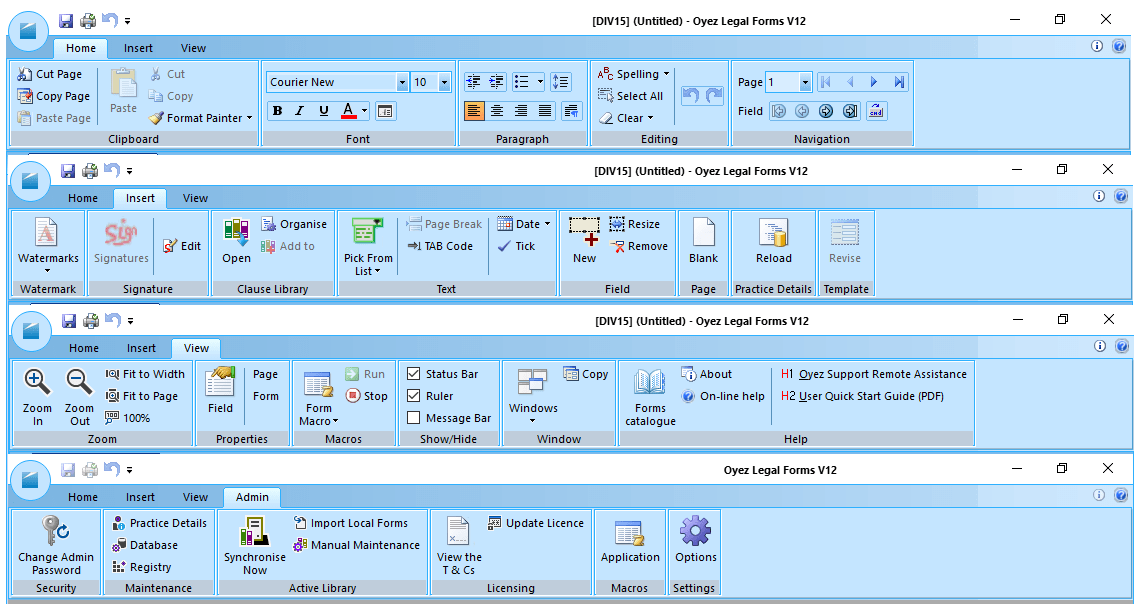
Task: Expand the Date dropdown in Text group
Action: (547, 224)
